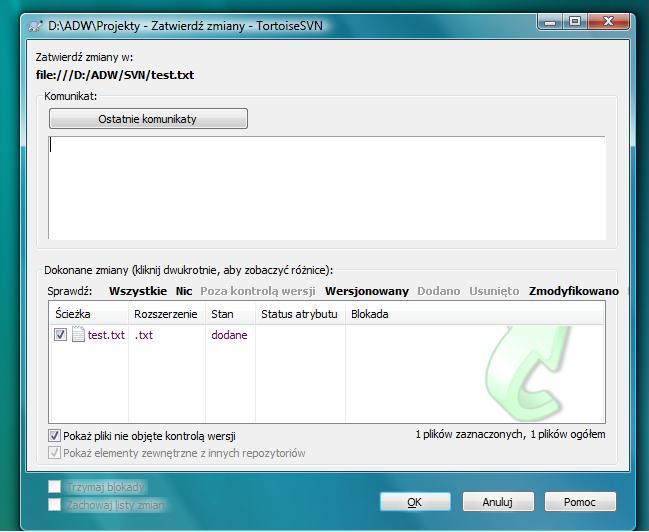Sort by the Stan column header

pyautogui.click(x=230, y=314)
